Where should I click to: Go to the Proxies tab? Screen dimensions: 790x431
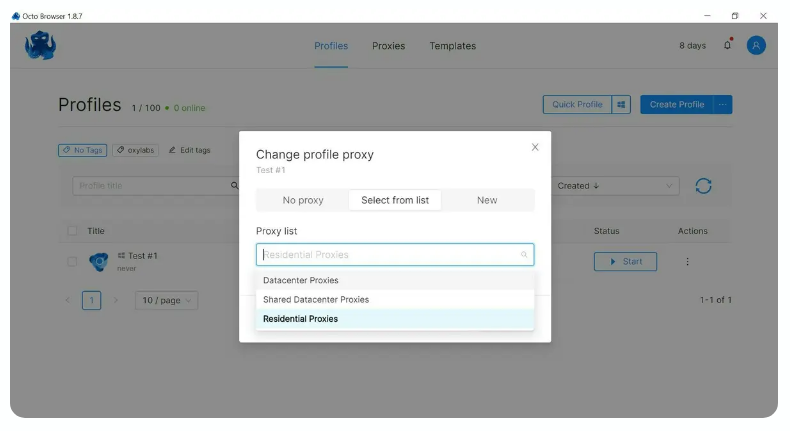point(388,46)
